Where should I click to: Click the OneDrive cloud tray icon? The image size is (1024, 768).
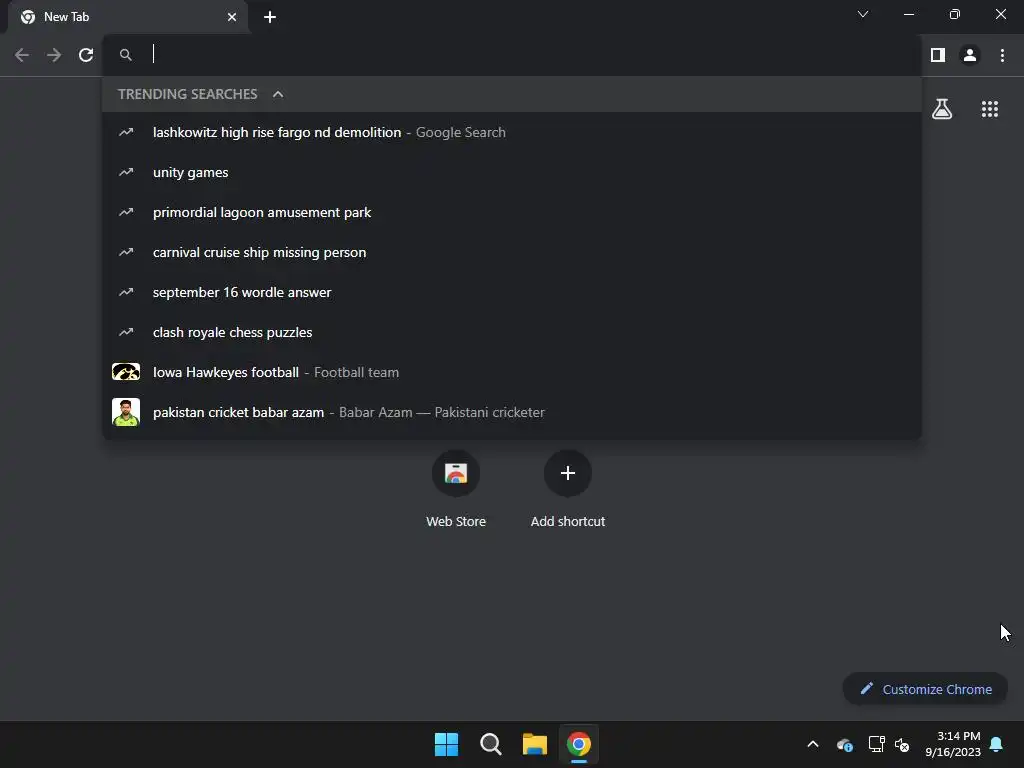[x=844, y=744]
